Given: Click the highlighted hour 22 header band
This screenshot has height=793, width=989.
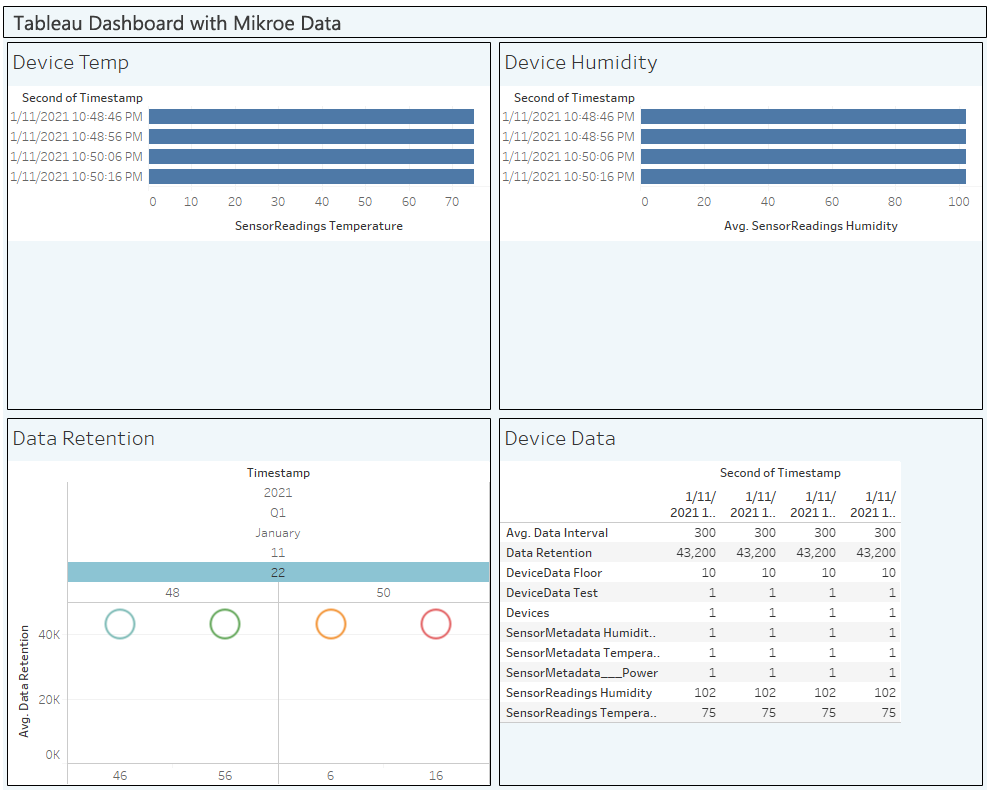Looking at the screenshot, I should coord(278,572).
